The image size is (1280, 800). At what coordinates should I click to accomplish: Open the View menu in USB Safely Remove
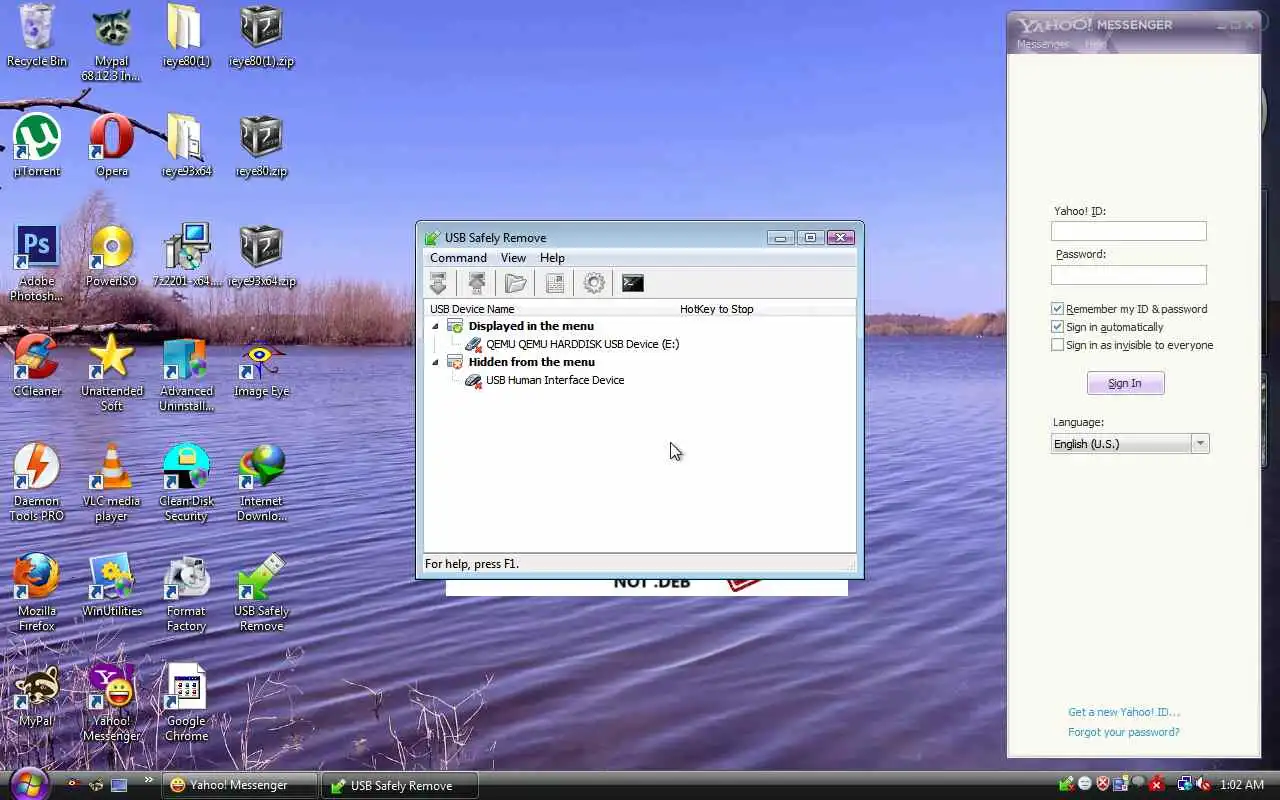pyautogui.click(x=513, y=258)
